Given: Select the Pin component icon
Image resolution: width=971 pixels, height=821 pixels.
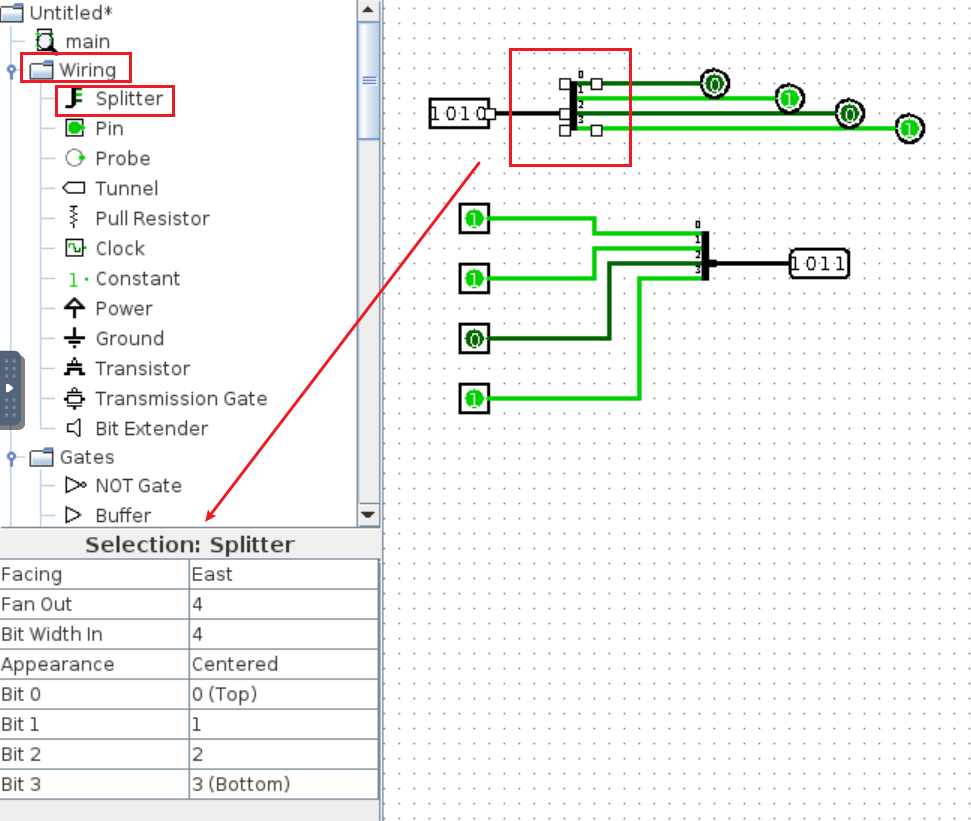Looking at the screenshot, I should (x=75, y=129).
